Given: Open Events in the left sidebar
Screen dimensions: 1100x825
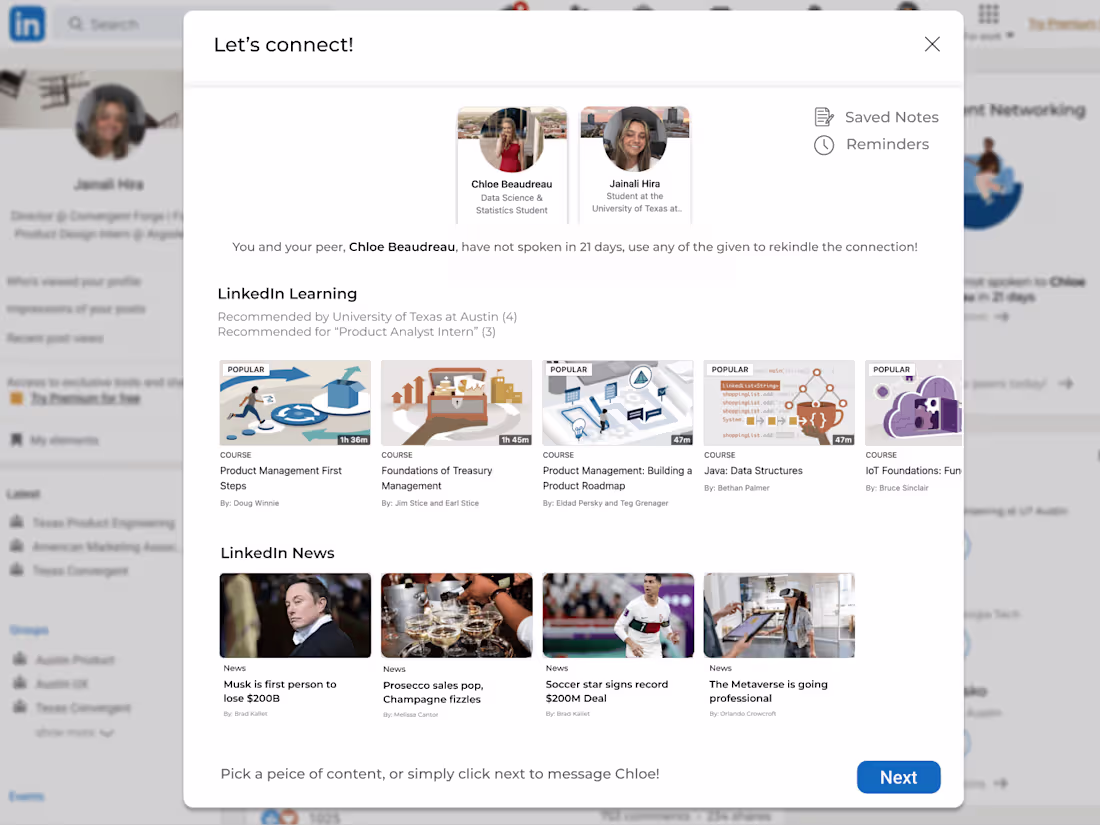Looking at the screenshot, I should pos(26,796).
